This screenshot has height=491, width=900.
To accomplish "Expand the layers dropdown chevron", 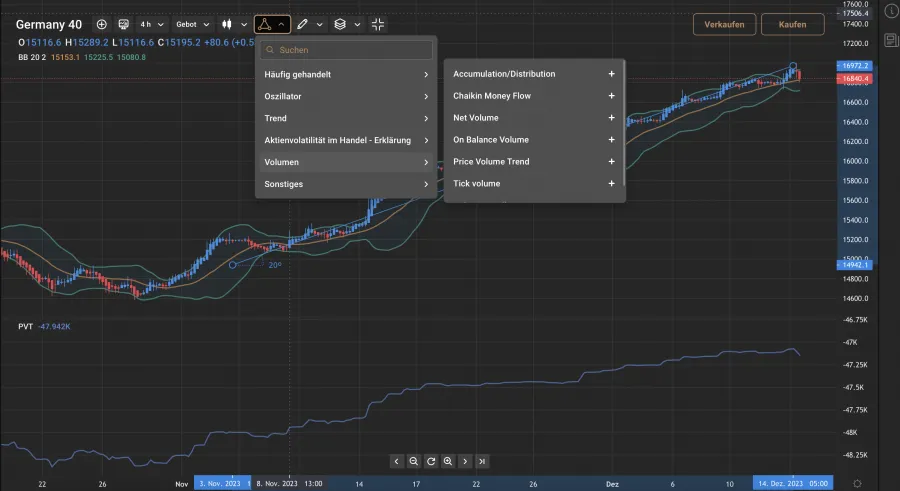I will (x=357, y=24).
